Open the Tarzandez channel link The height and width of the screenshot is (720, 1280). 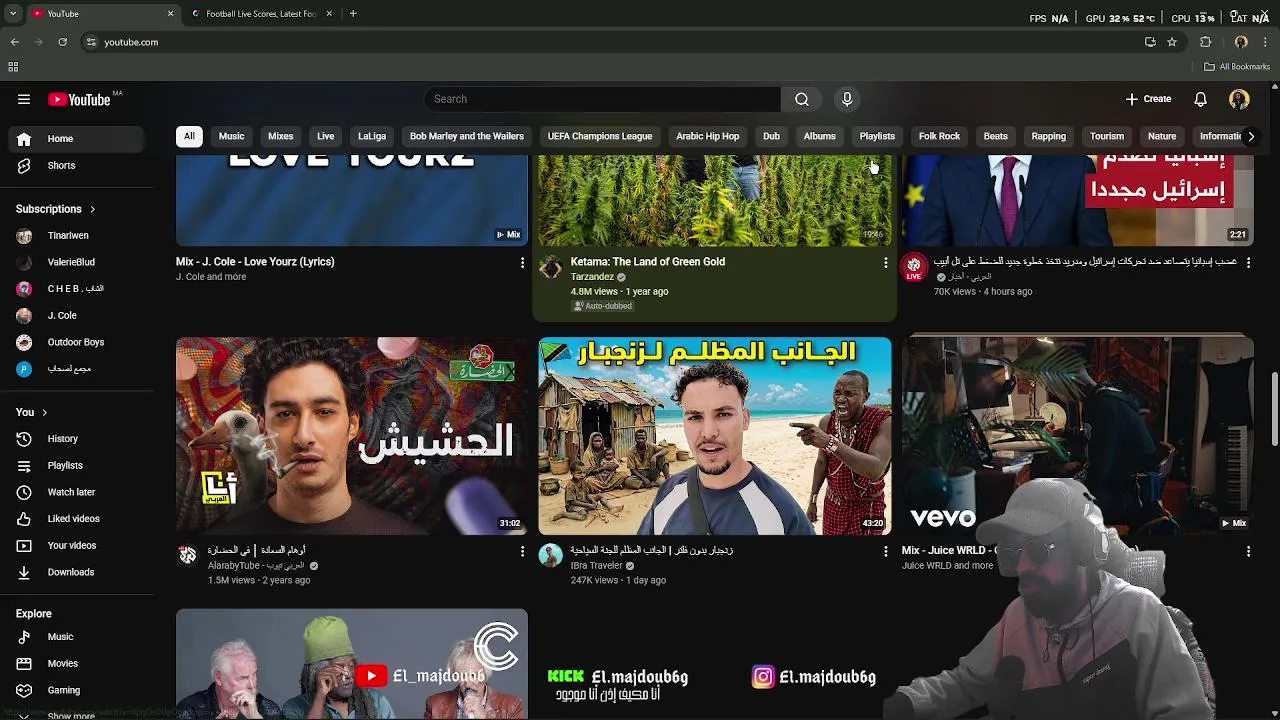click(x=592, y=277)
